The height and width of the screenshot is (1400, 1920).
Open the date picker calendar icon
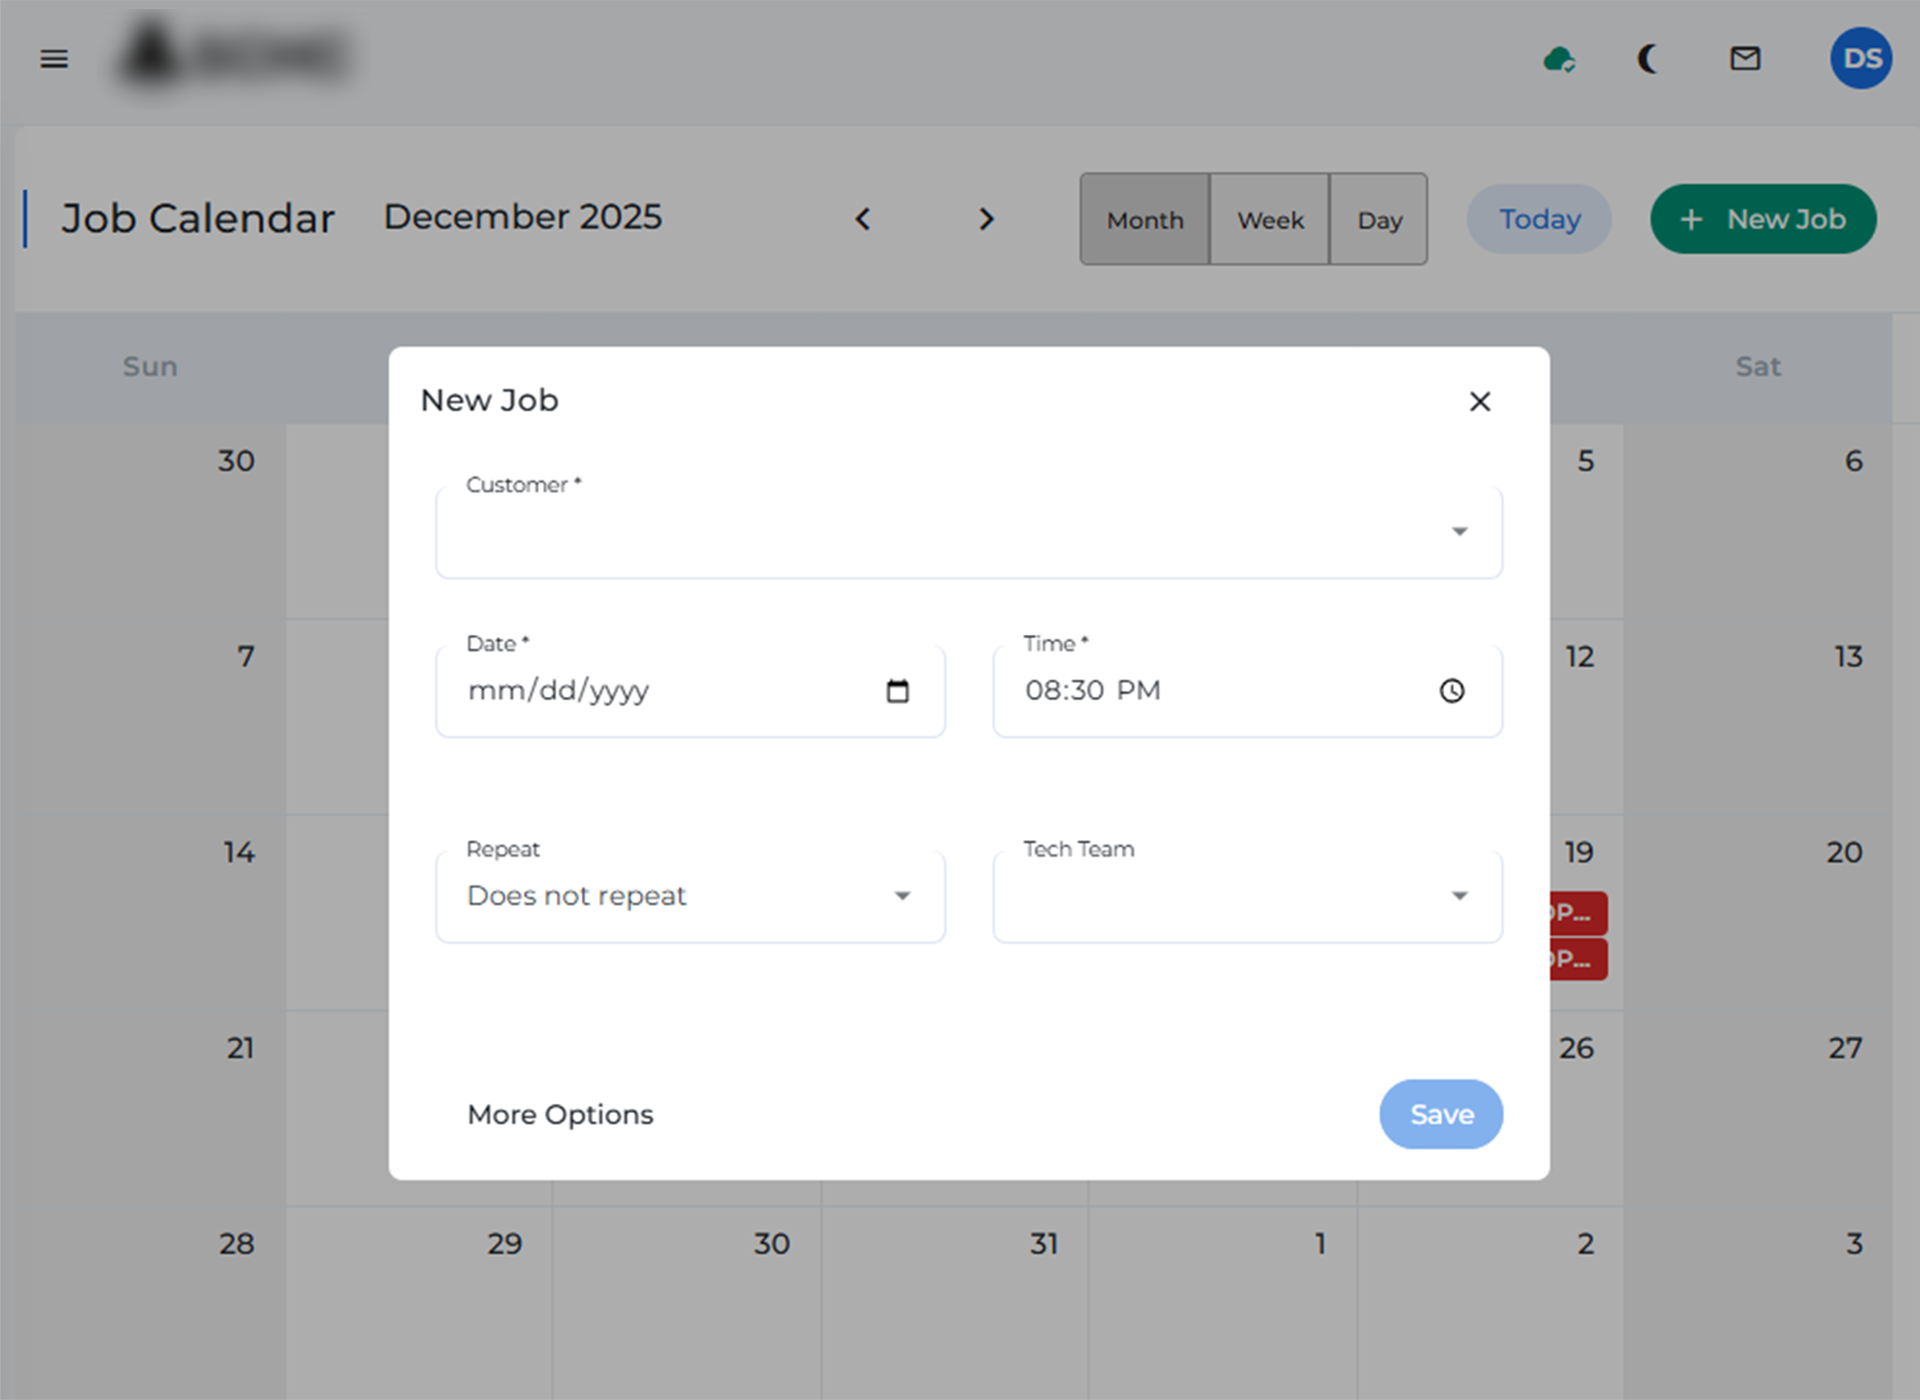pos(898,691)
